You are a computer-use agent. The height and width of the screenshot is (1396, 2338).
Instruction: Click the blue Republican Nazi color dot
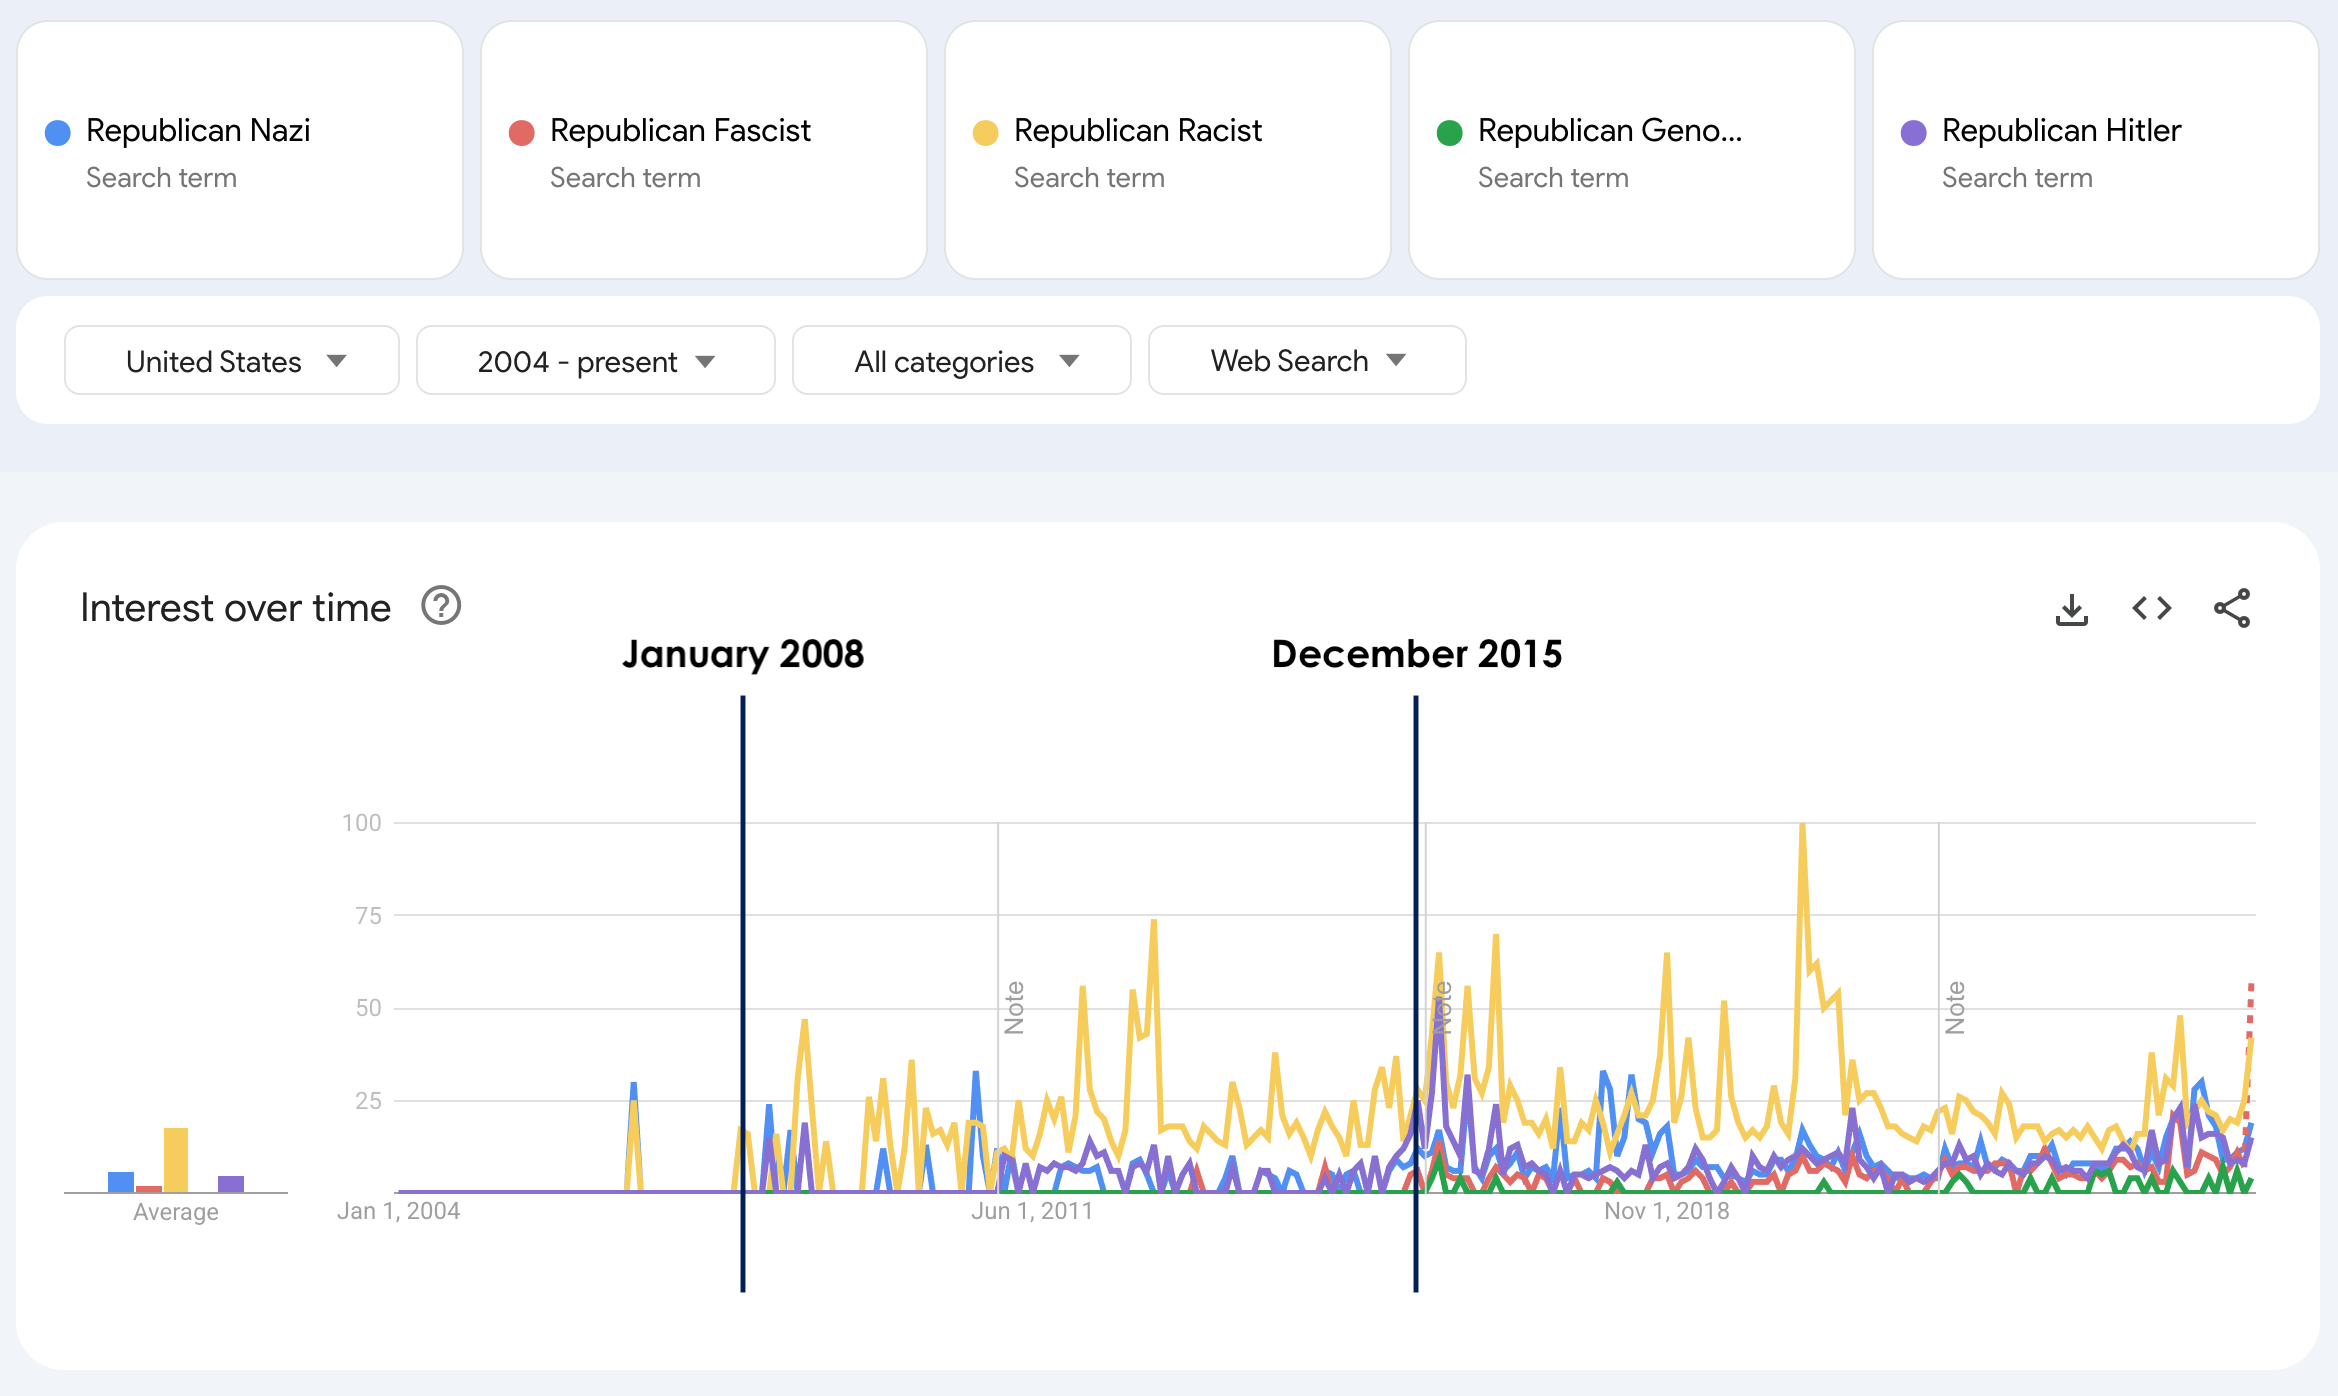58,132
